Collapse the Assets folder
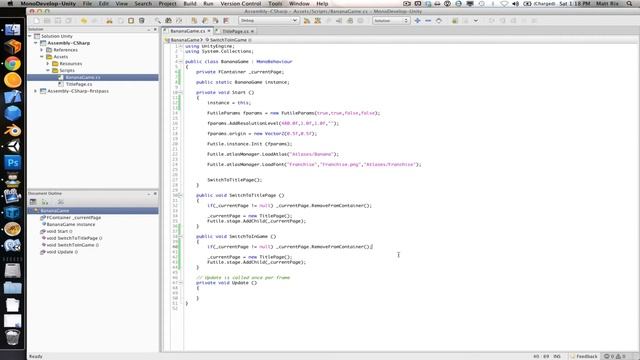 [x=42, y=57]
